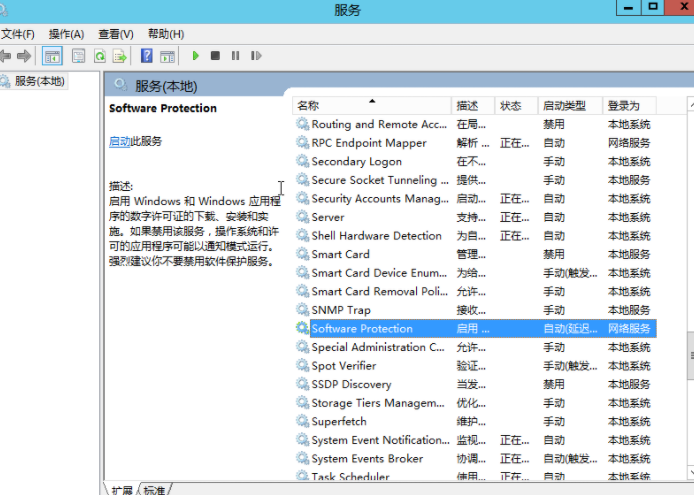Open the 文件(F) menu
This screenshot has width=694, height=495.
pyautogui.click(x=17, y=34)
